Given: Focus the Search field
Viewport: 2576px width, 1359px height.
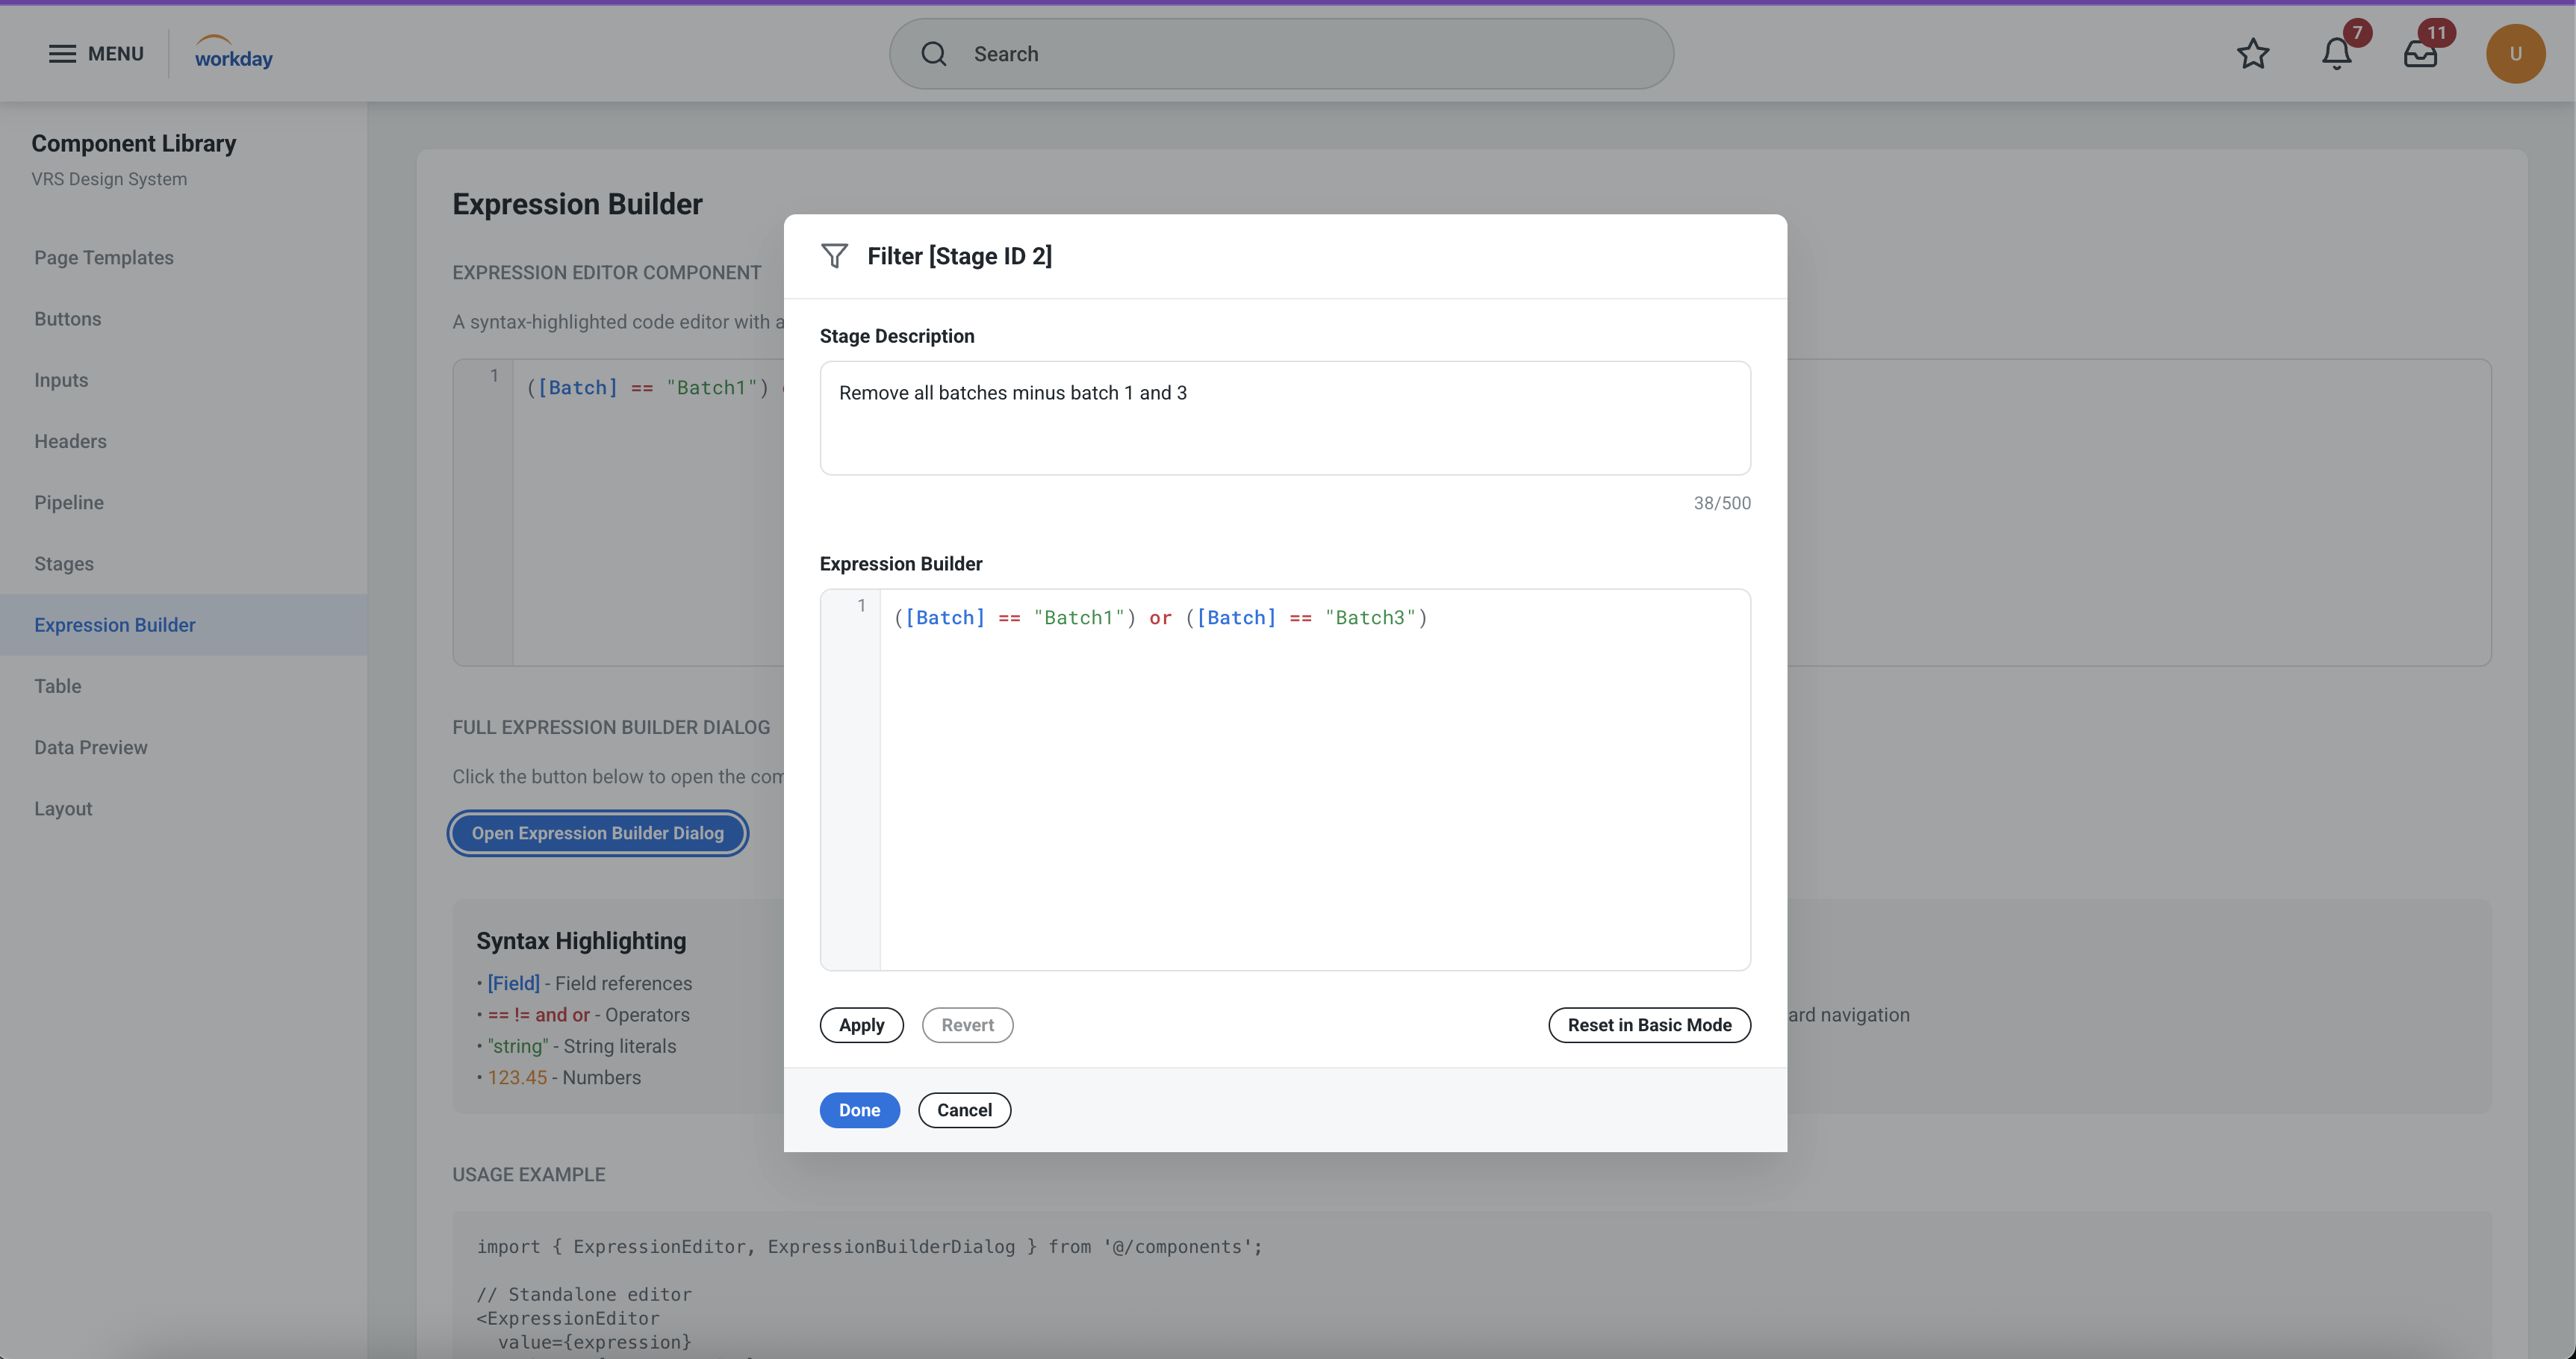Looking at the screenshot, I should (x=1281, y=54).
